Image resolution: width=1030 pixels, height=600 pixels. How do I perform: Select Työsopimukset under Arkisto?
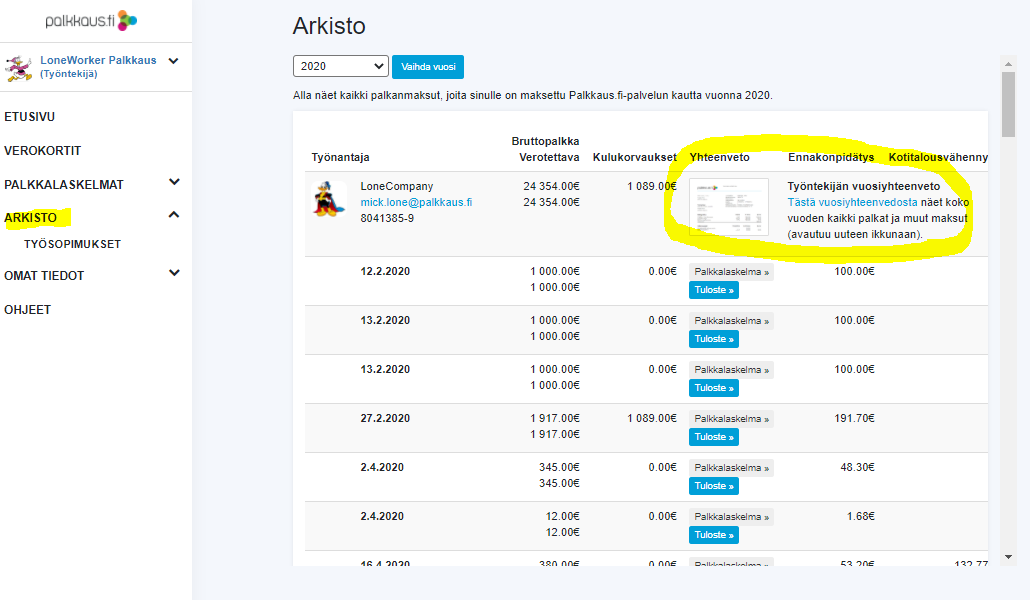(72, 244)
